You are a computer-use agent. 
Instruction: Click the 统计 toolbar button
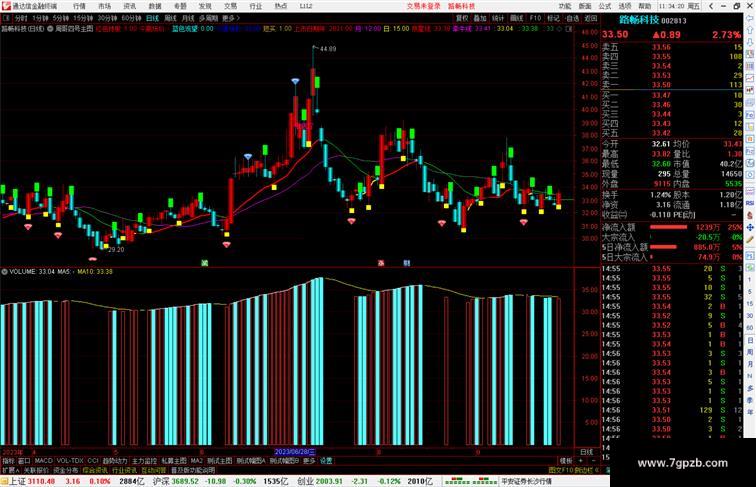coord(498,18)
